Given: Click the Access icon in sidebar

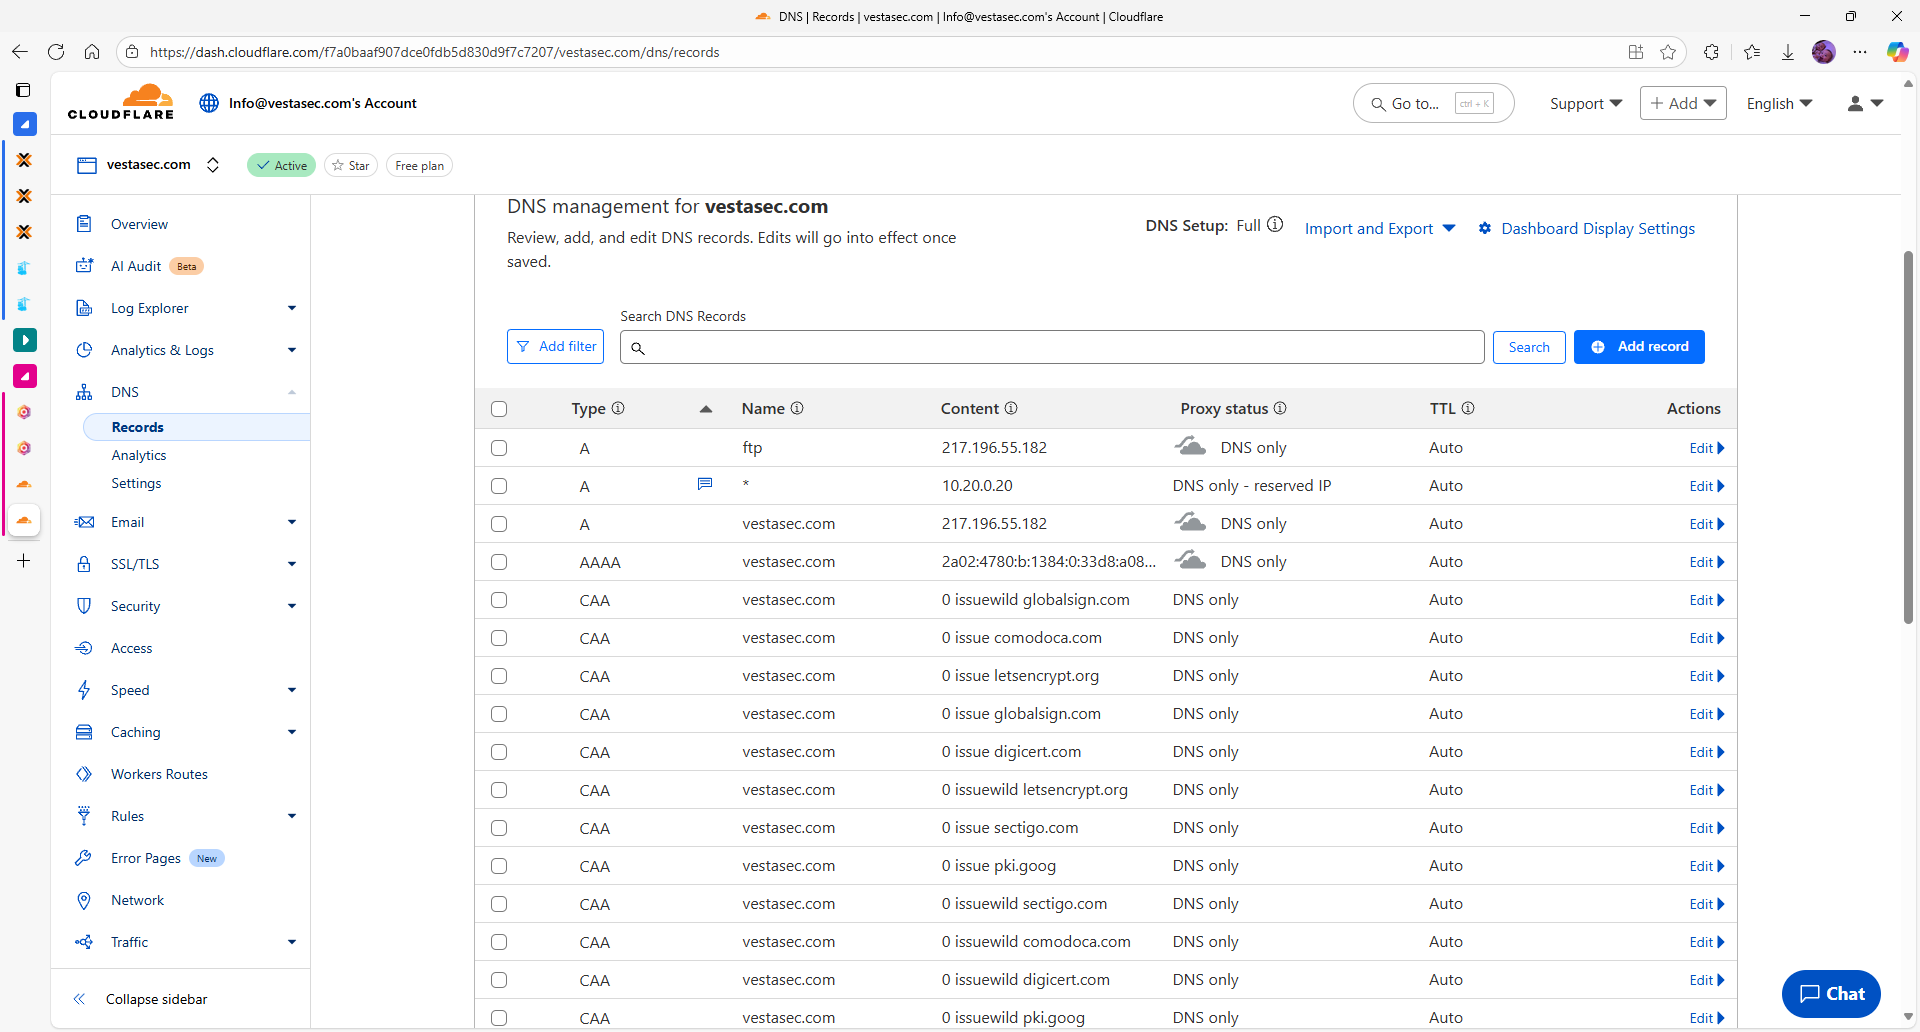Looking at the screenshot, I should point(84,648).
